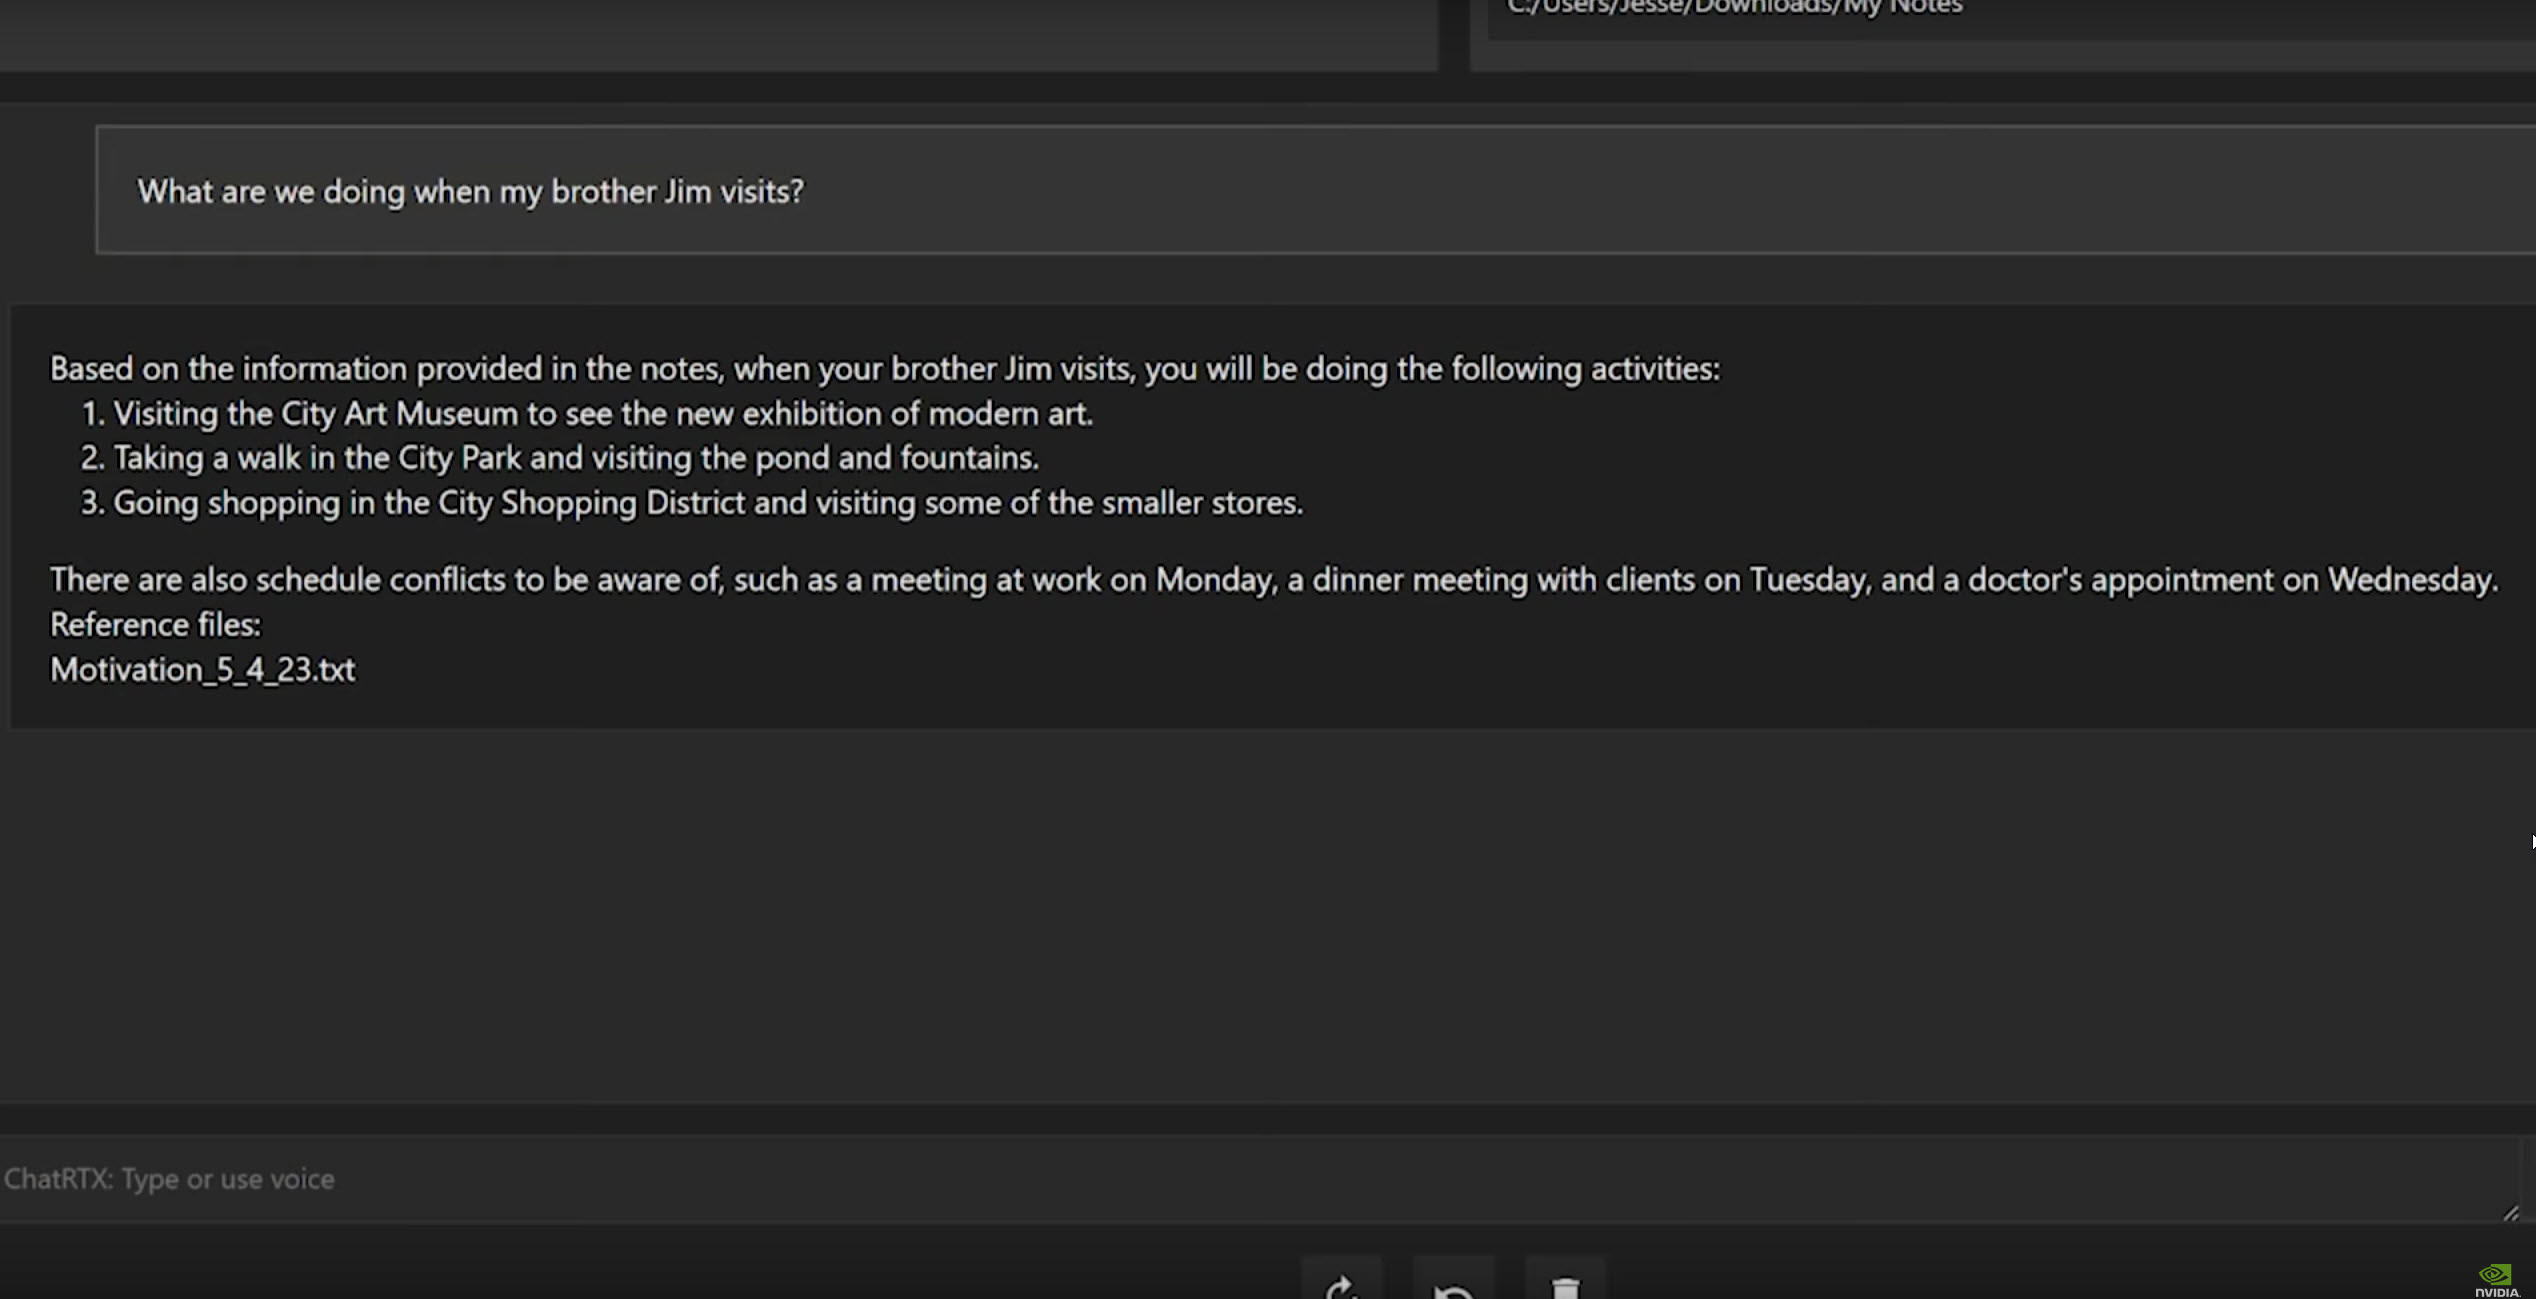The height and width of the screenshot is (1299, 2536).
Task: Click the City Art Museum list item
Action: pyautogui.click(x=602, y=413)
